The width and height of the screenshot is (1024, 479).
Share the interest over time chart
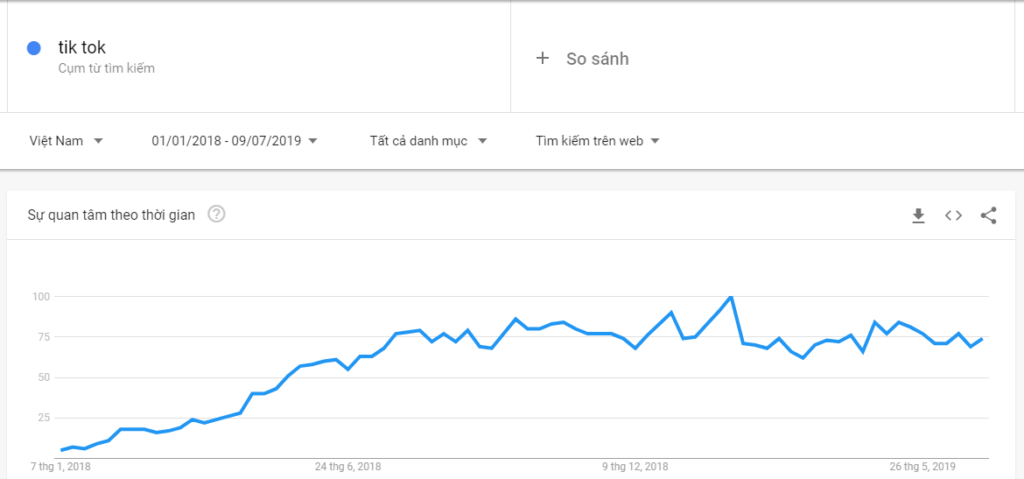coord(988,216)
